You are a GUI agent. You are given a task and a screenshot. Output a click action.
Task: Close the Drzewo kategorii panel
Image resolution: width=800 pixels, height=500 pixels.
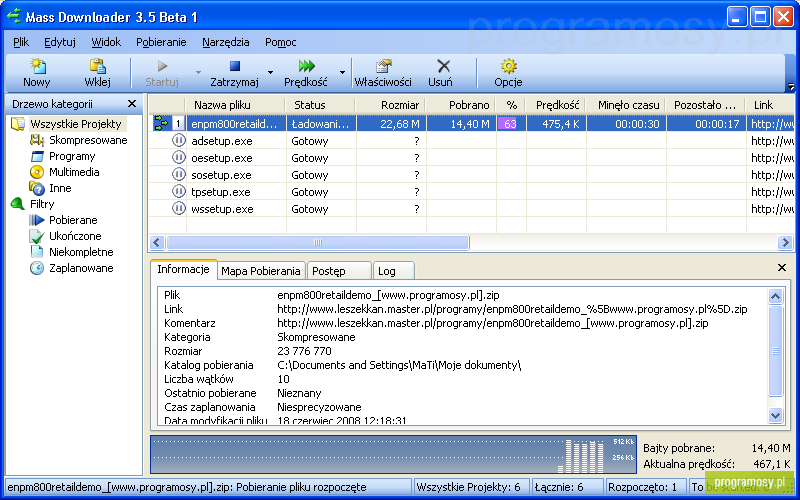pos(132,104)
